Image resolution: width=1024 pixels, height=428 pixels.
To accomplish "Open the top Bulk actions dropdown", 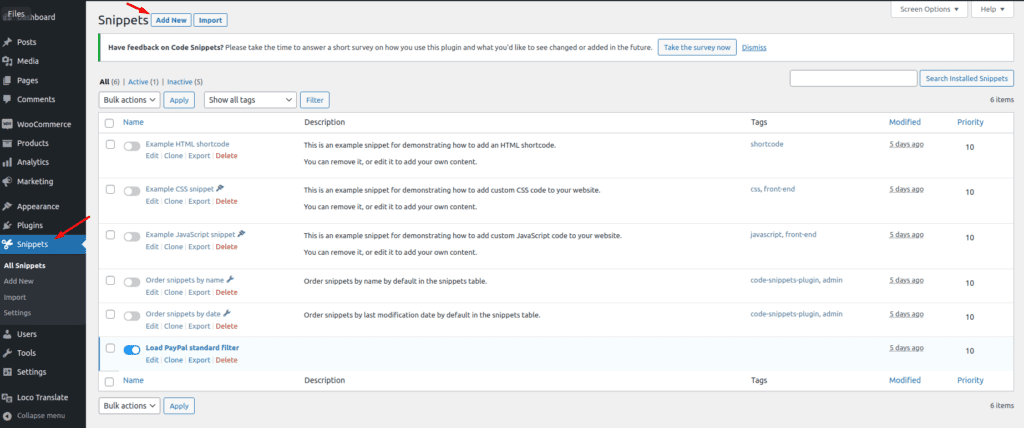I will (129, 100).
